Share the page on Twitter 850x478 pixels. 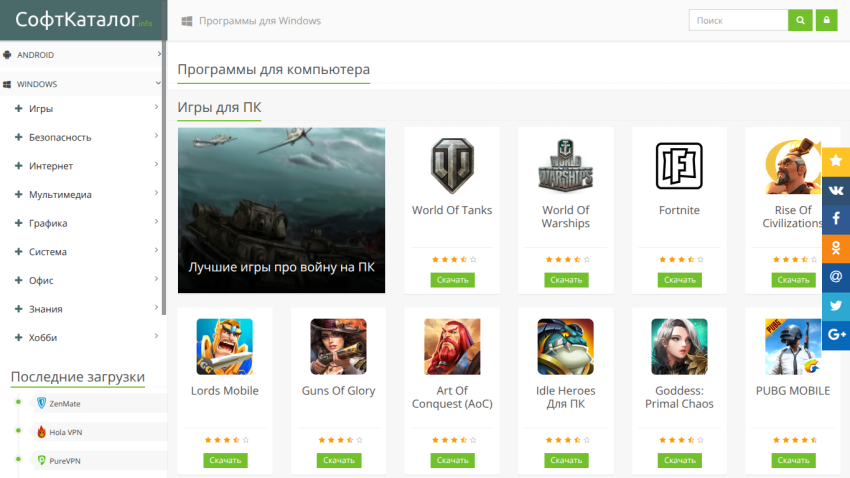(836, 306)
